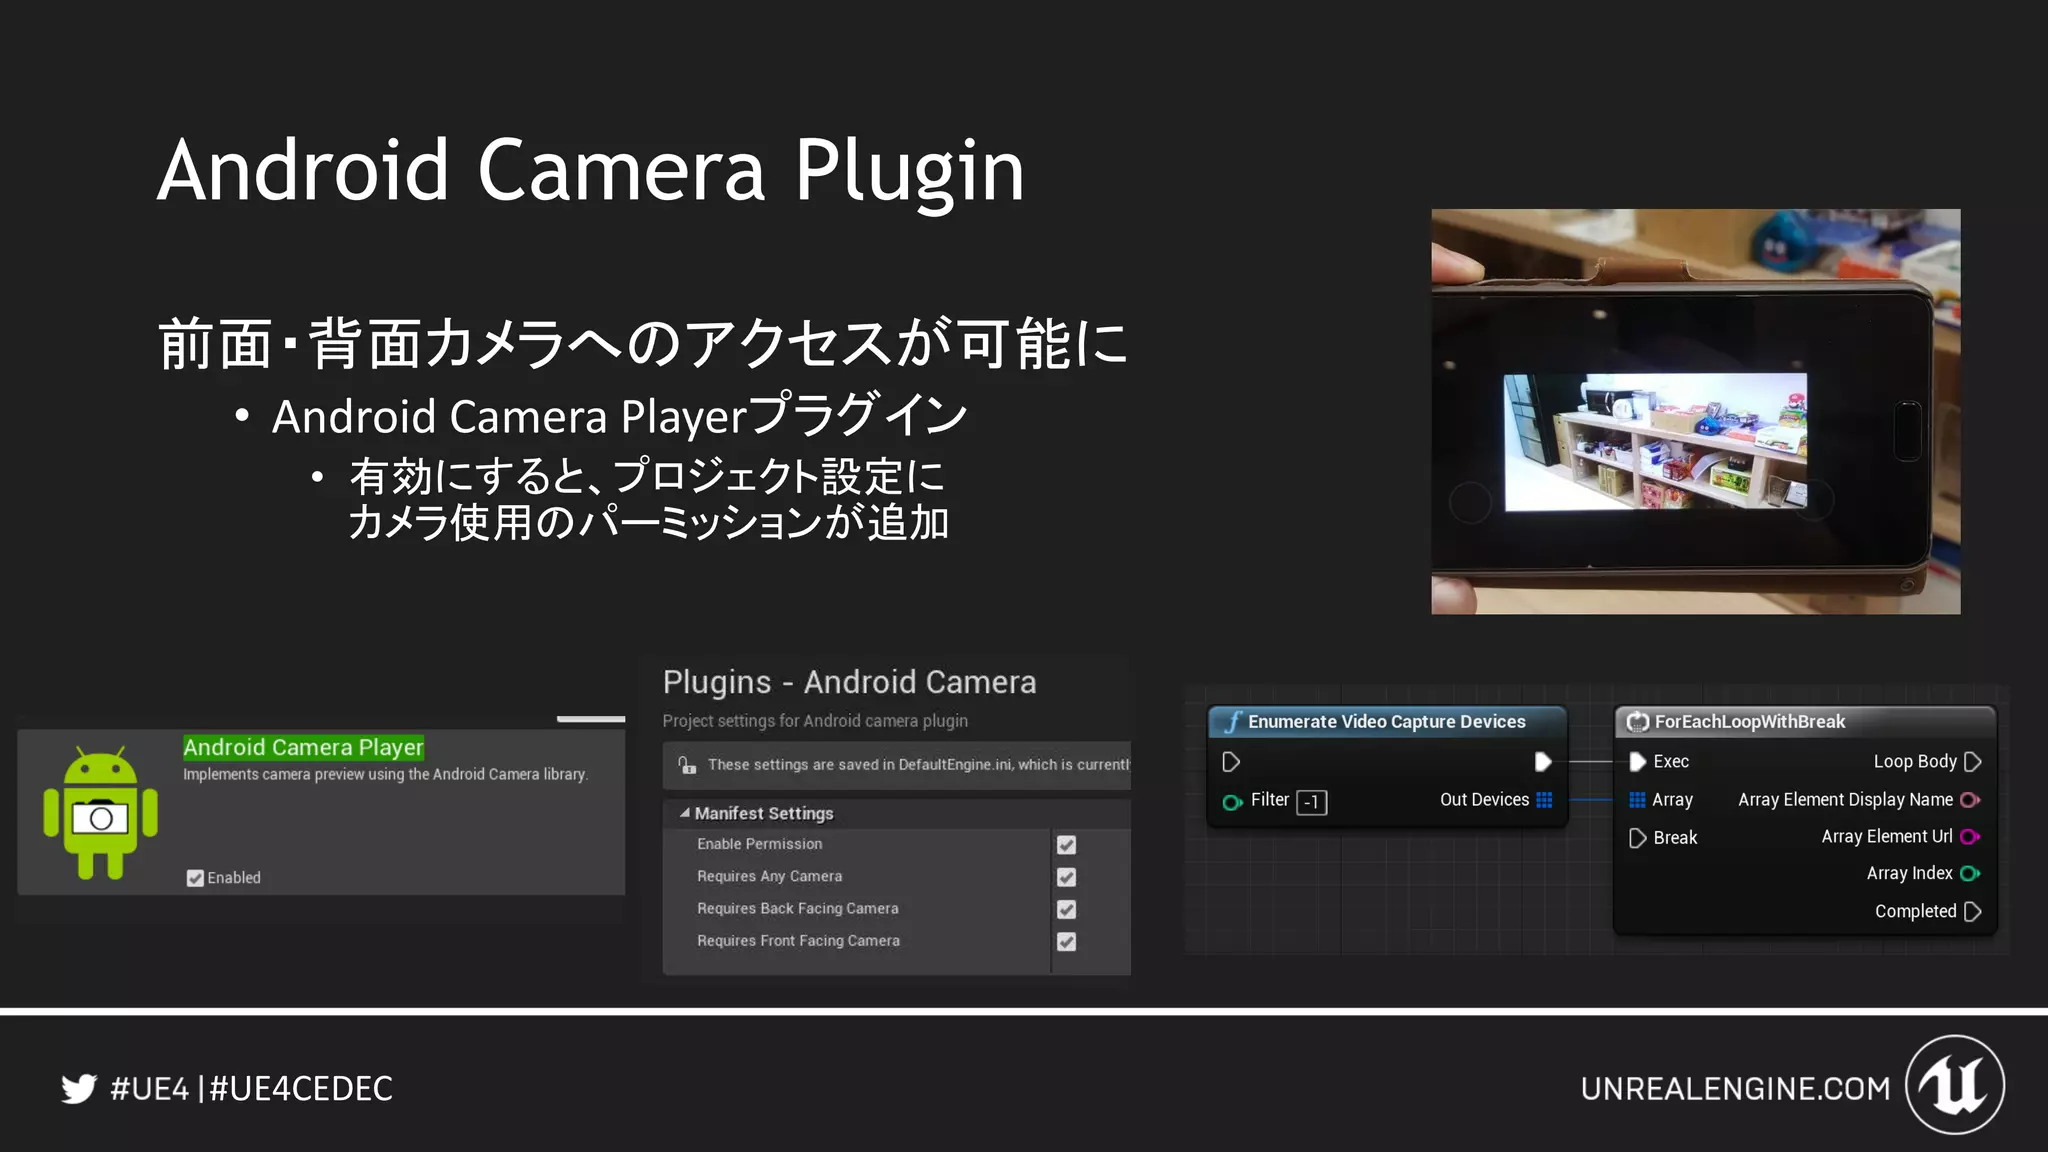
Task: Click the output exec pin of Enumerate node
Action: pos(1543,762)
